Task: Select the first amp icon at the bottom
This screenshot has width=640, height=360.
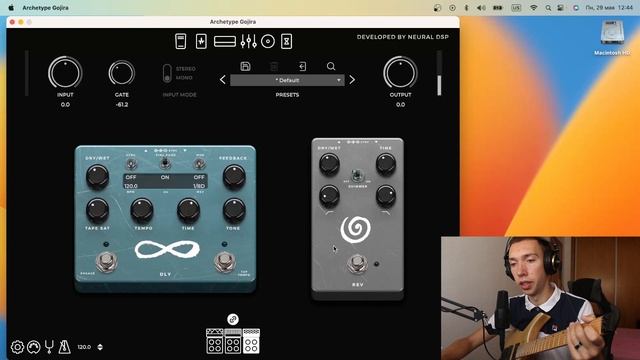Action: point(215,341)
